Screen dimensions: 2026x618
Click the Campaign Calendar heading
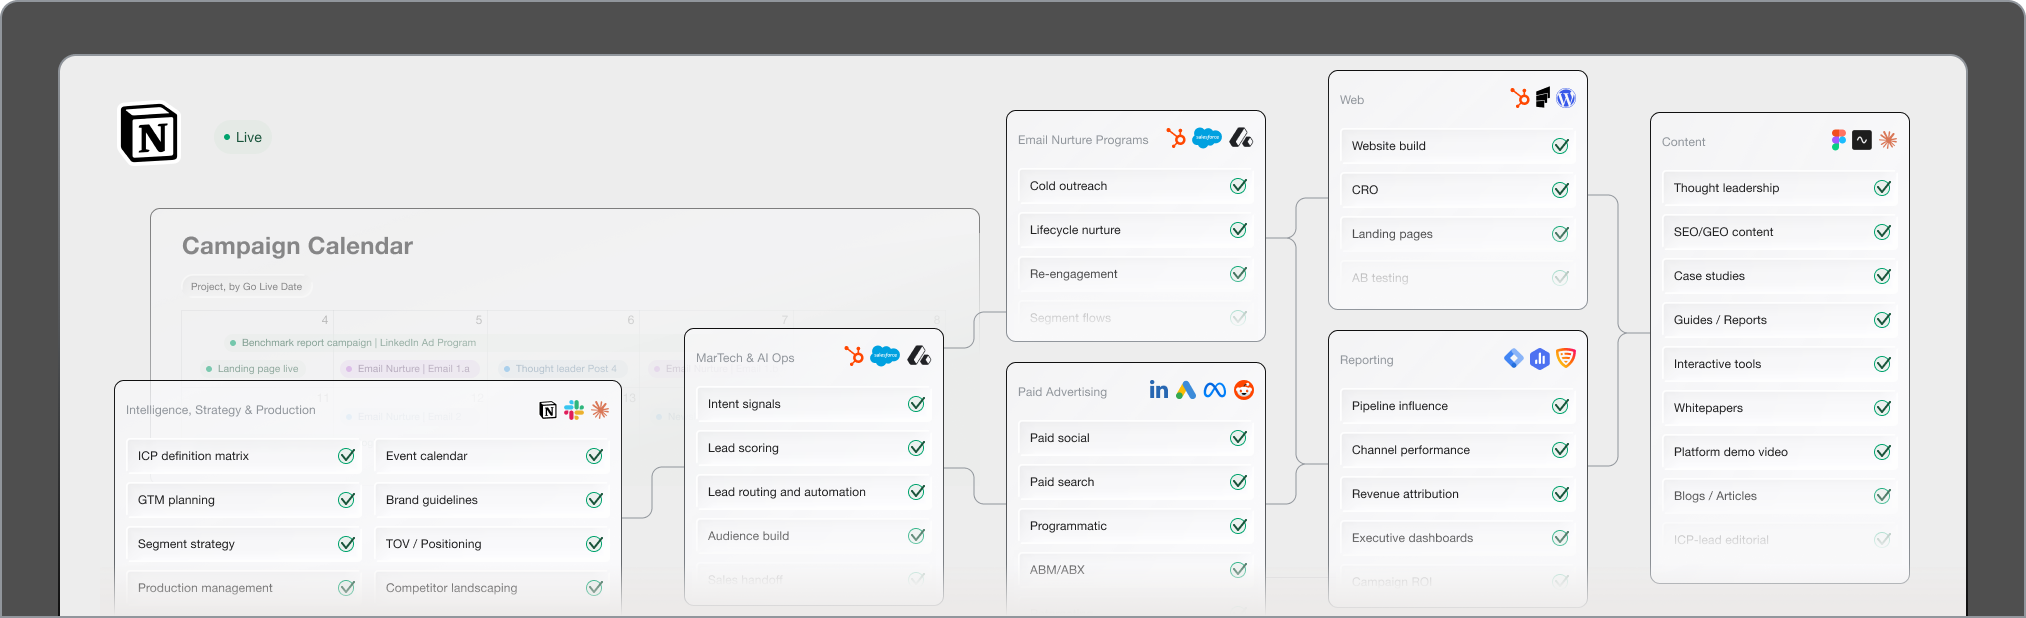tap(297, 246)
